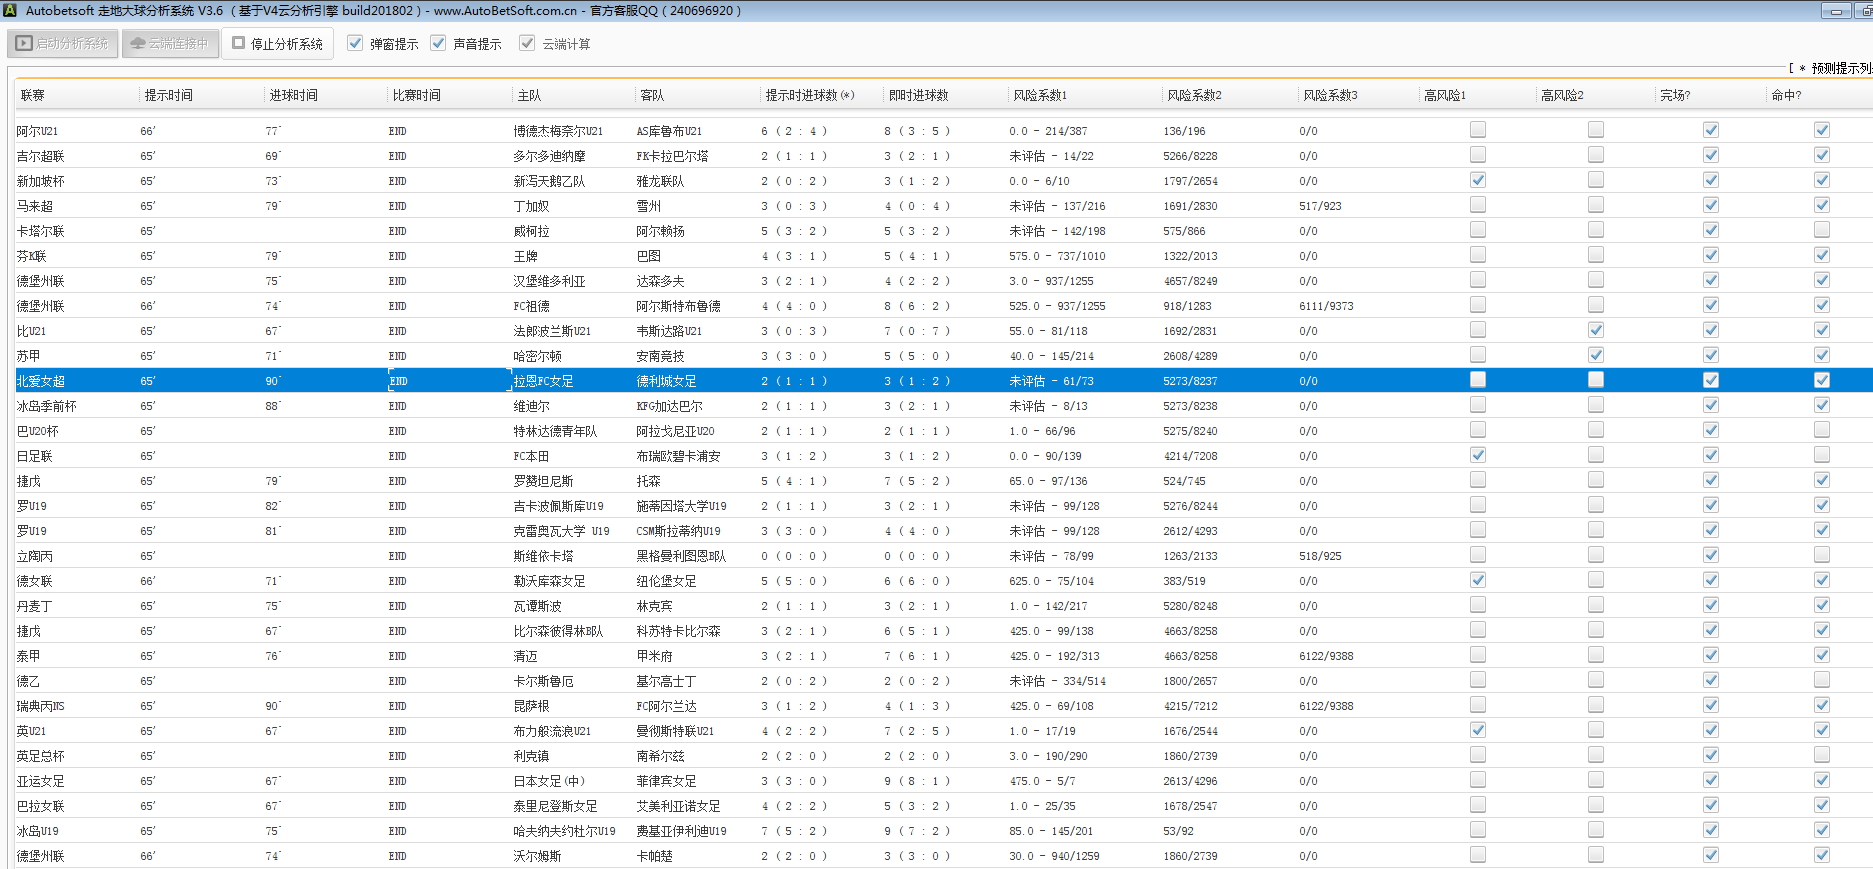Sort by the 联赛 column header
This screenshot has height=869, width=1873.
pos(33,95)
